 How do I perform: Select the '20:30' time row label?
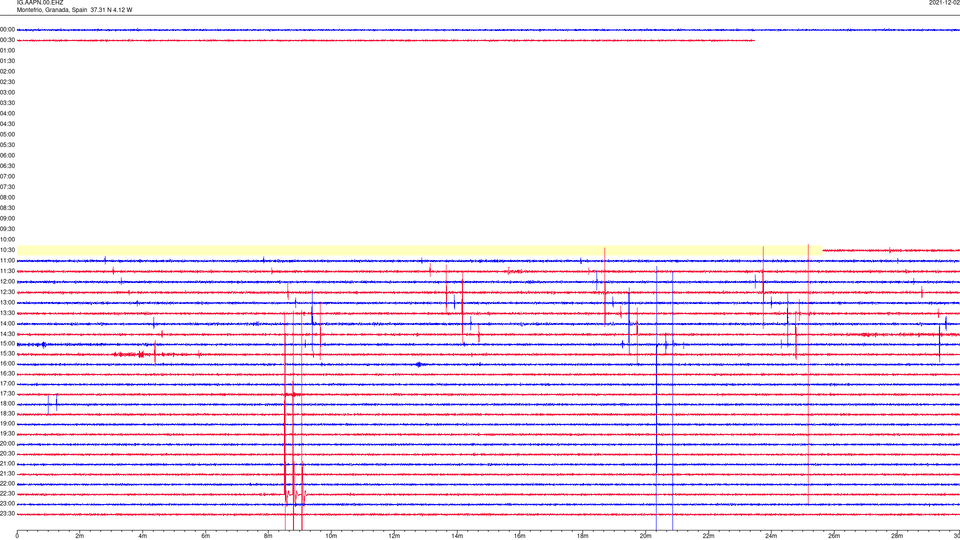7,454
